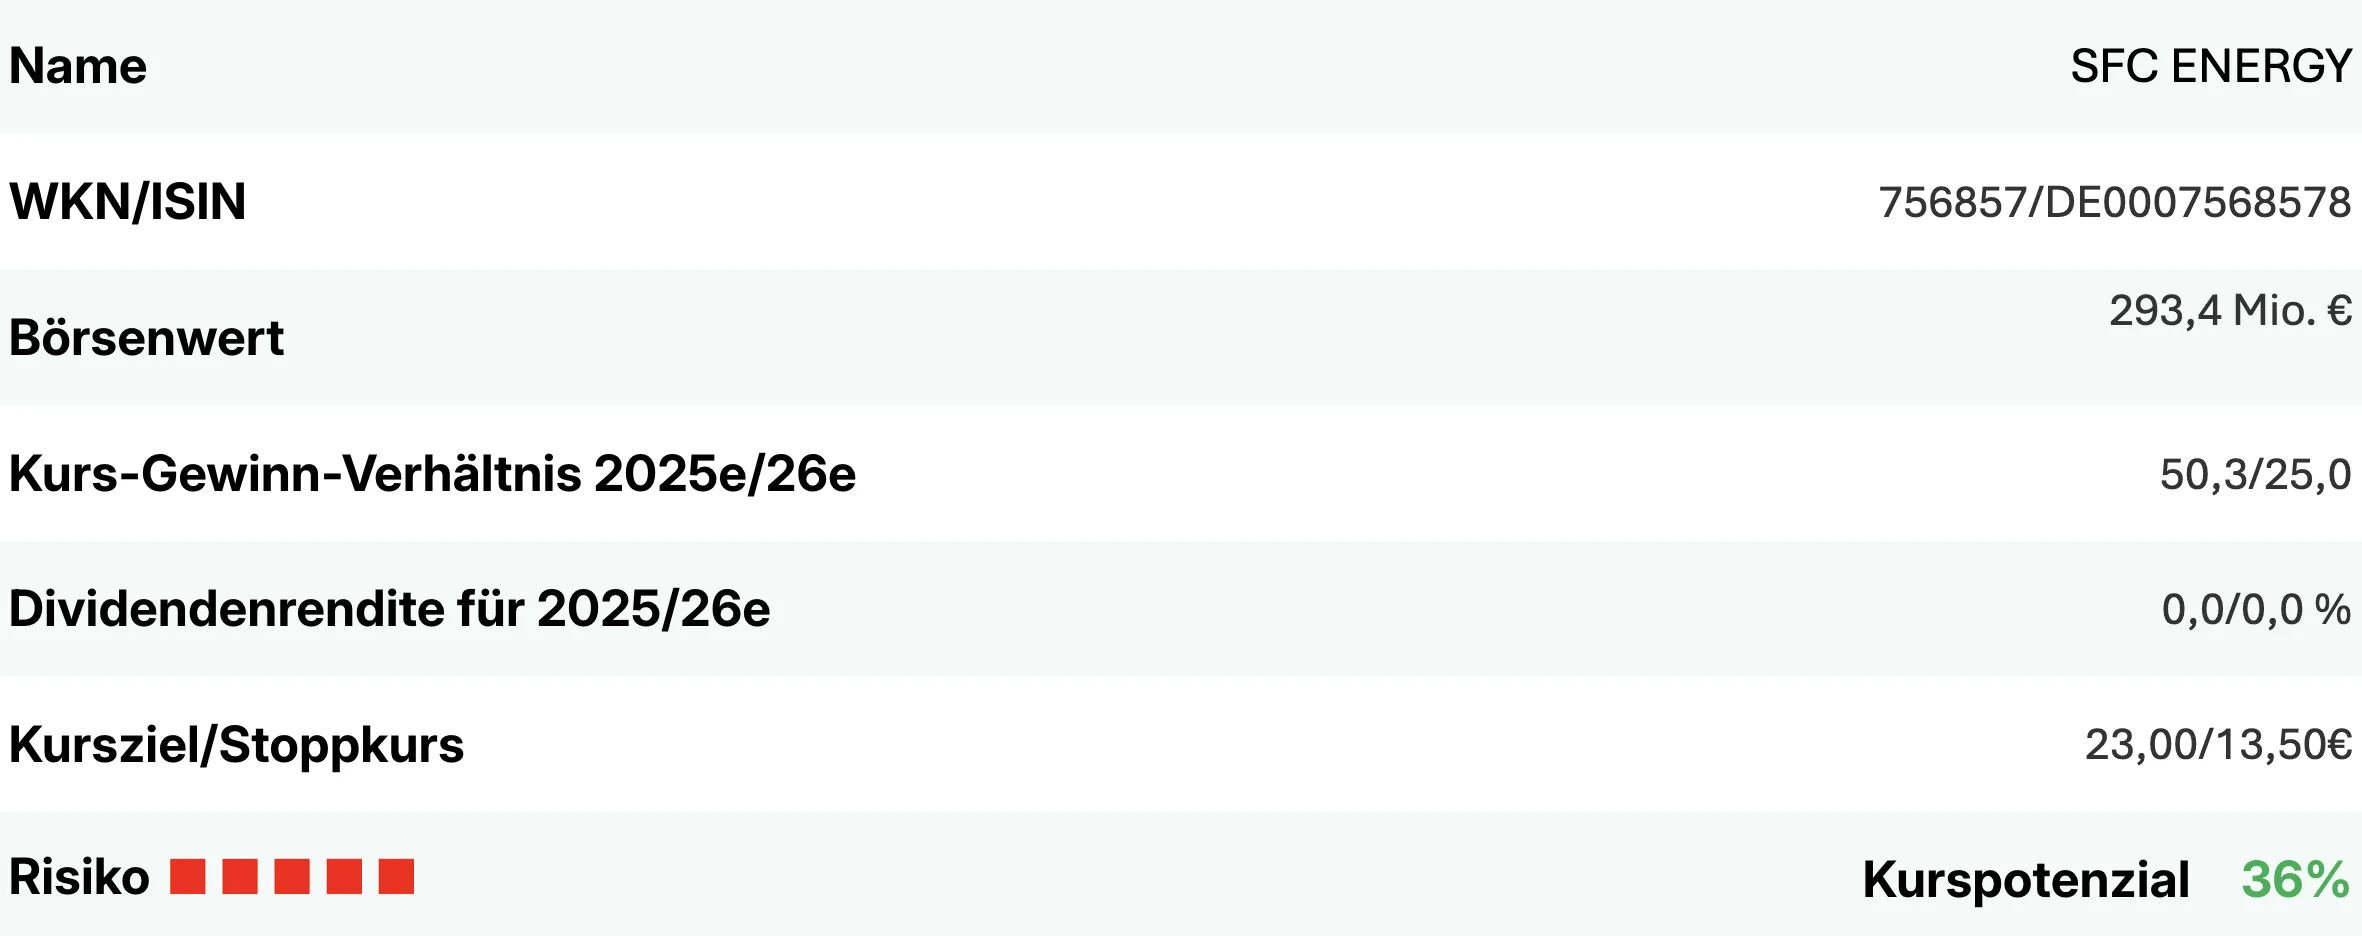Click the KGV value 50,3/25,0

coord(2255,474)
